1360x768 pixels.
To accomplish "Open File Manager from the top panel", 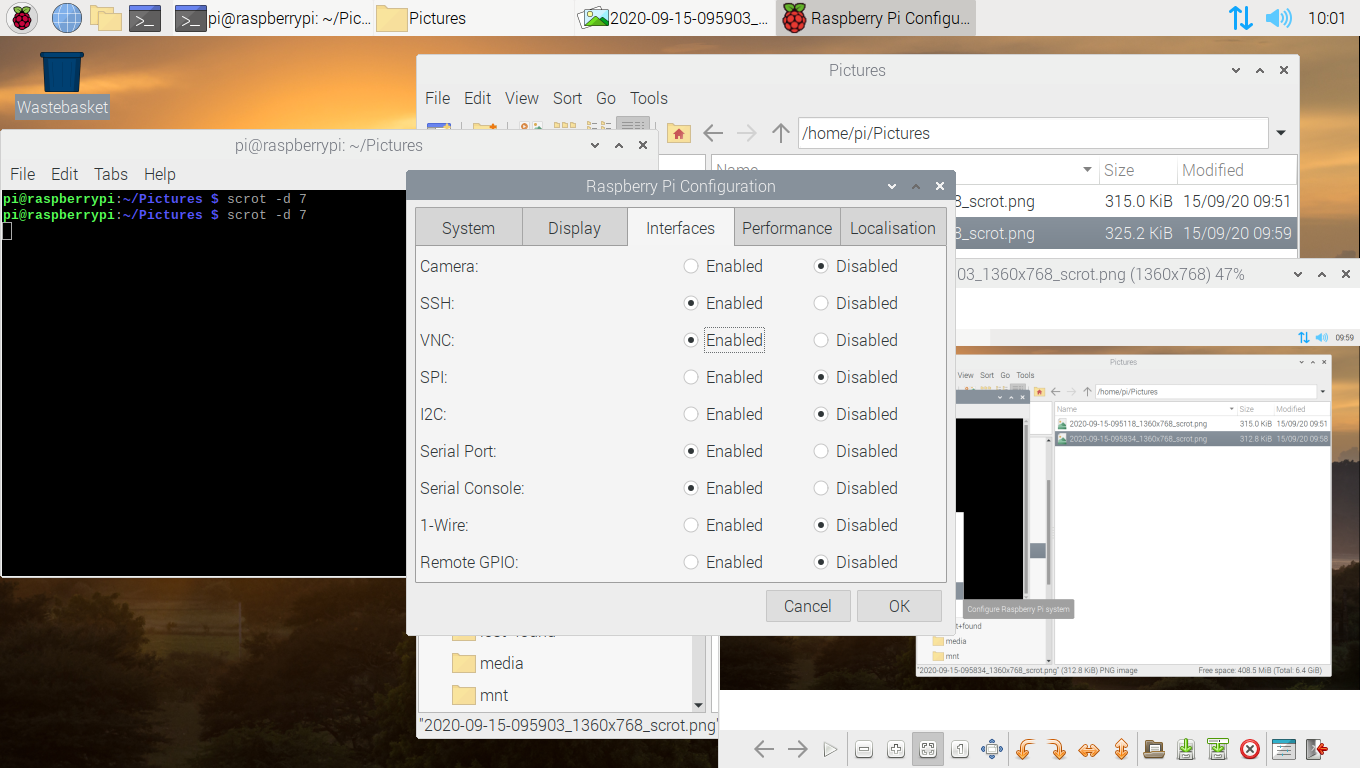I will [x=106, y=18].
